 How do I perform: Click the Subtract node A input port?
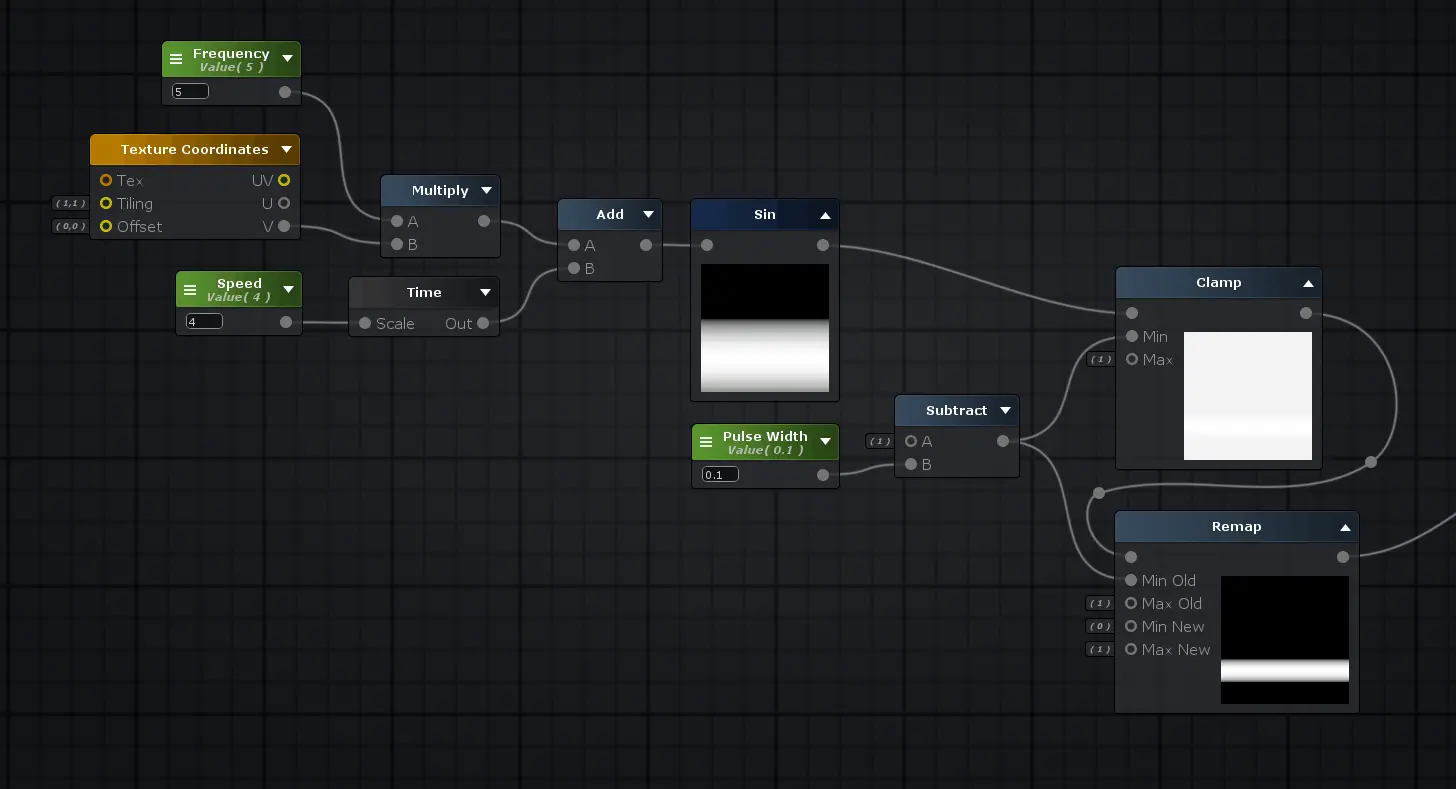tap(911, 441)
